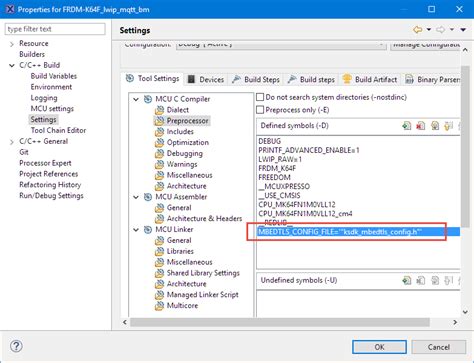
Task: Click the Devices tab chip icon
Action: 191,79
